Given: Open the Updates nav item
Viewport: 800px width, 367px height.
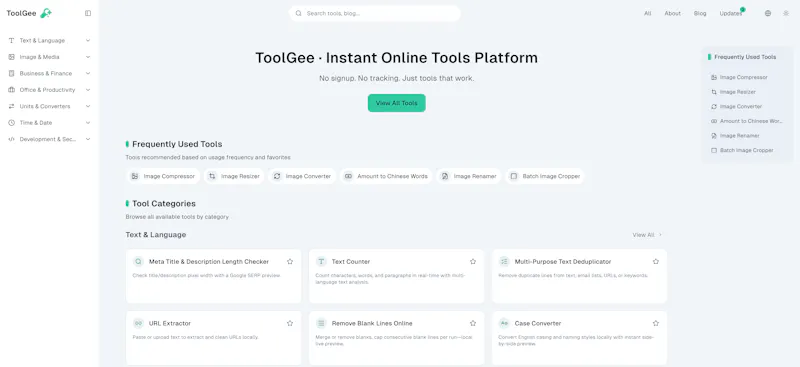Looking at the screenshot, I should tap(731, 14).
